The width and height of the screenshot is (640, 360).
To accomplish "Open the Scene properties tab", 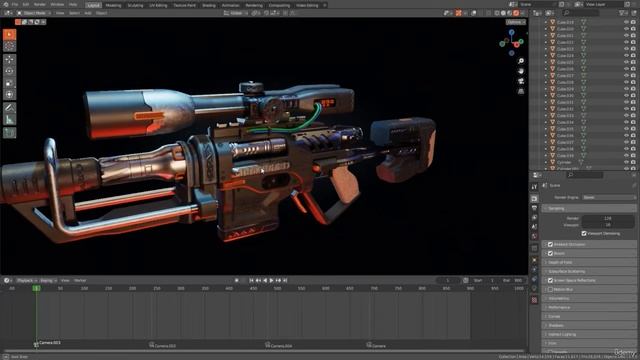I will [x=534, y=227].
